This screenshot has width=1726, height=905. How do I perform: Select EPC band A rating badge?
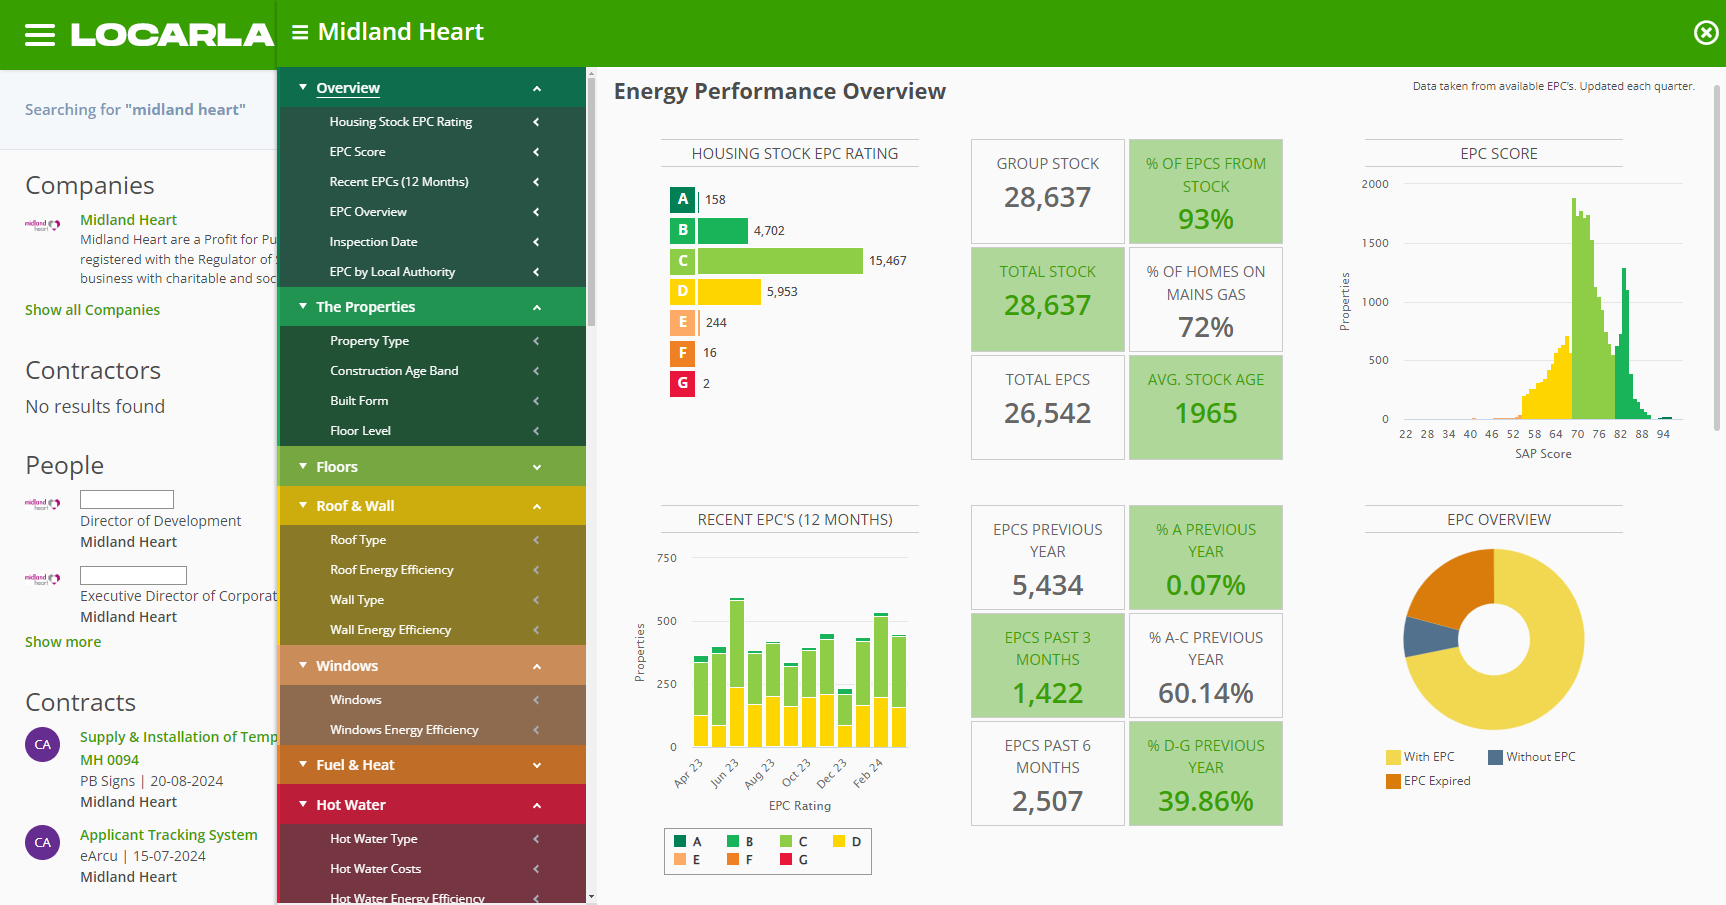(x=682, y=199)
